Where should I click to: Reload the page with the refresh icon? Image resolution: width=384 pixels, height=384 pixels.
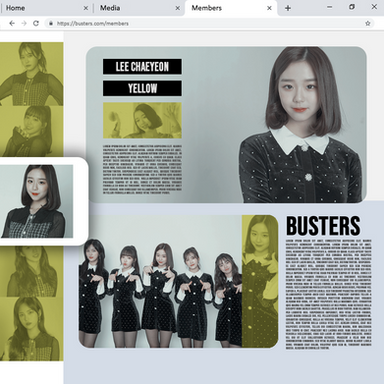tap(36, 23)
